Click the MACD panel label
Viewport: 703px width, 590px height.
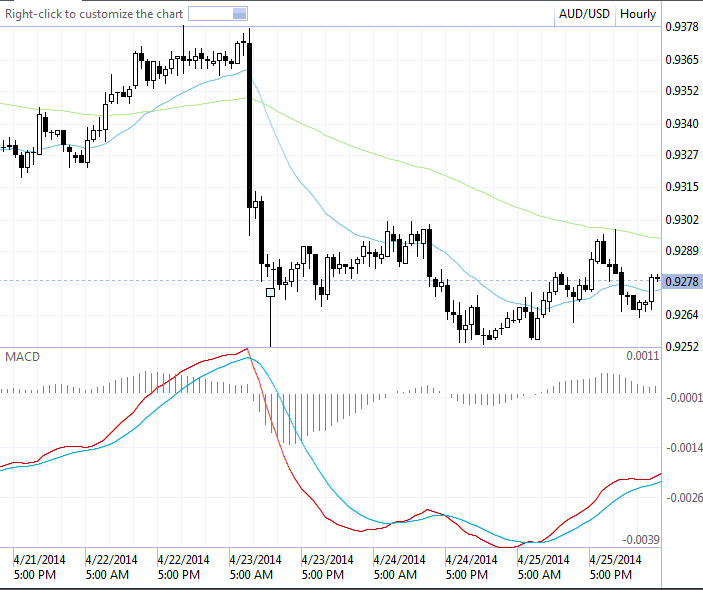tap(22, 357)
